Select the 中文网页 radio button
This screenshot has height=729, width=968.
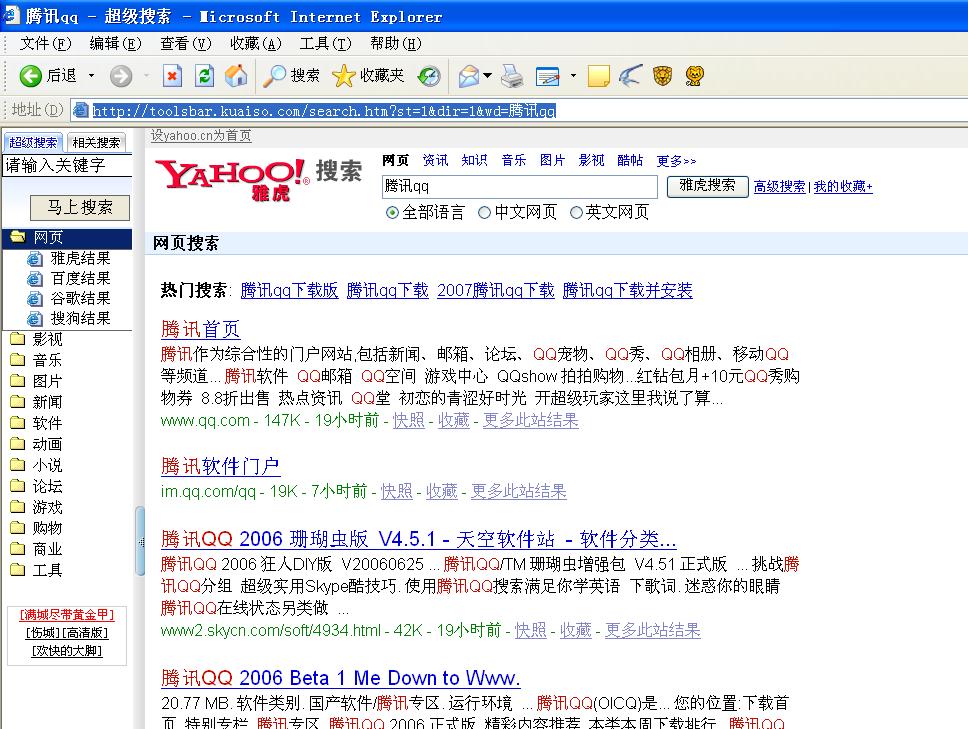(x=484, y=213)
